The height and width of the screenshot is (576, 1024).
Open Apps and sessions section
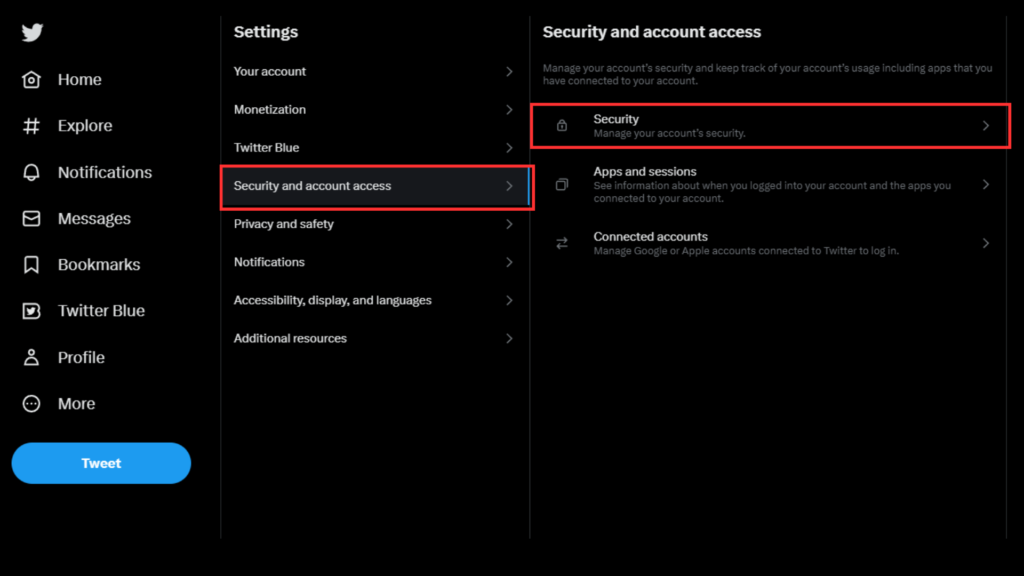645,172
